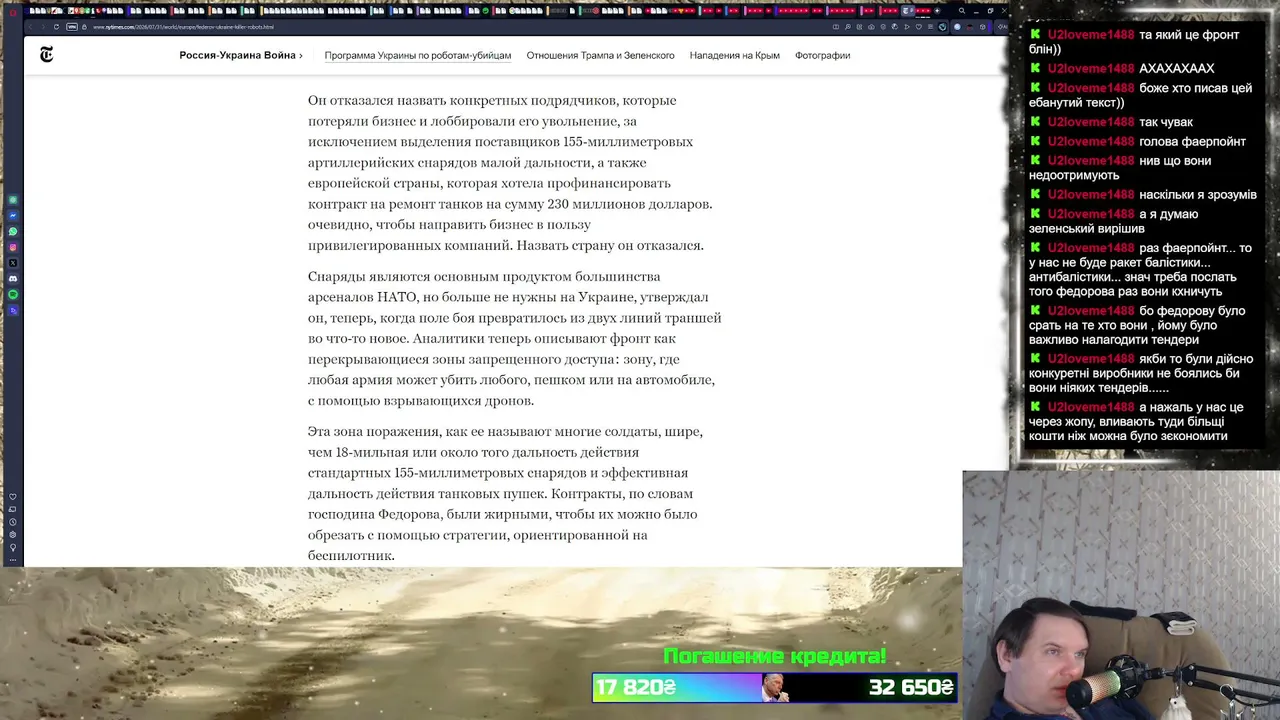The width and height of the screenshot is (1280, 720).
Task: Click the lightbulb icon in lower sidebar
Action: click(x=13, y=548)
